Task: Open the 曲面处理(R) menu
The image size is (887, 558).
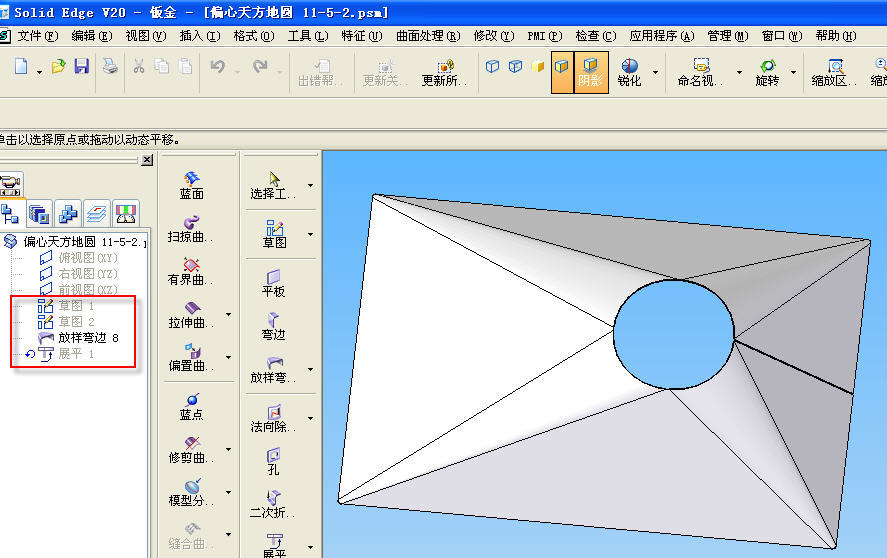Action: coord(428,36)
